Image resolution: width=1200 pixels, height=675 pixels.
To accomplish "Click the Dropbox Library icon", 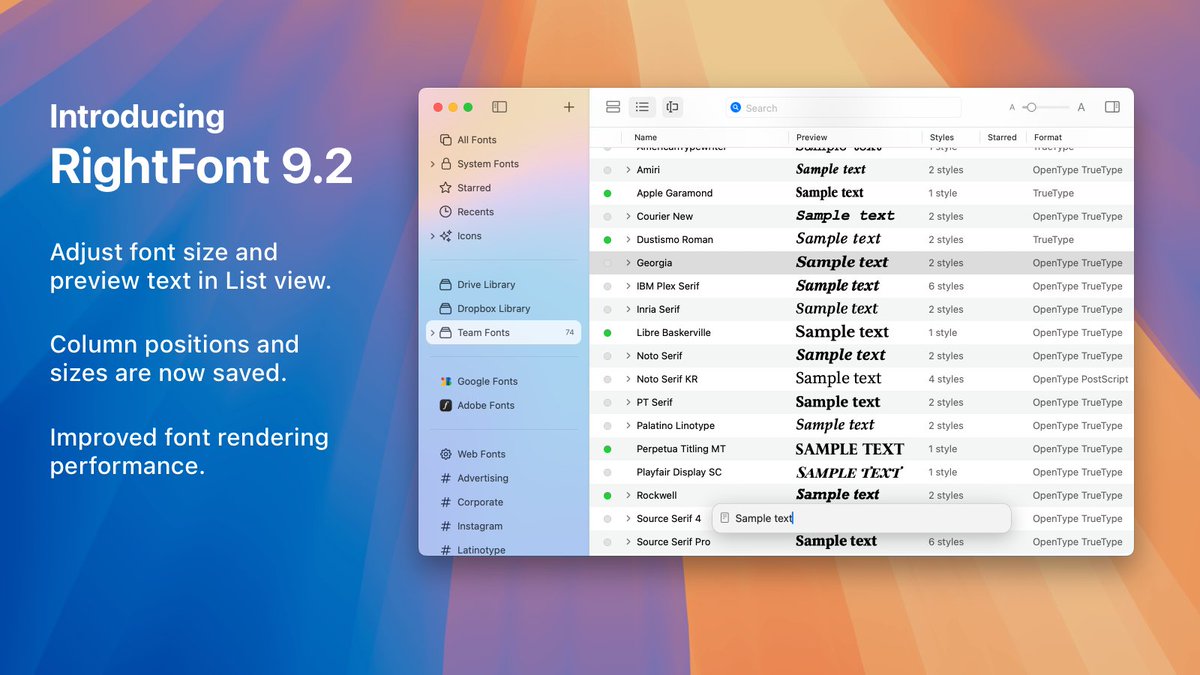I will tap(446, 309).
